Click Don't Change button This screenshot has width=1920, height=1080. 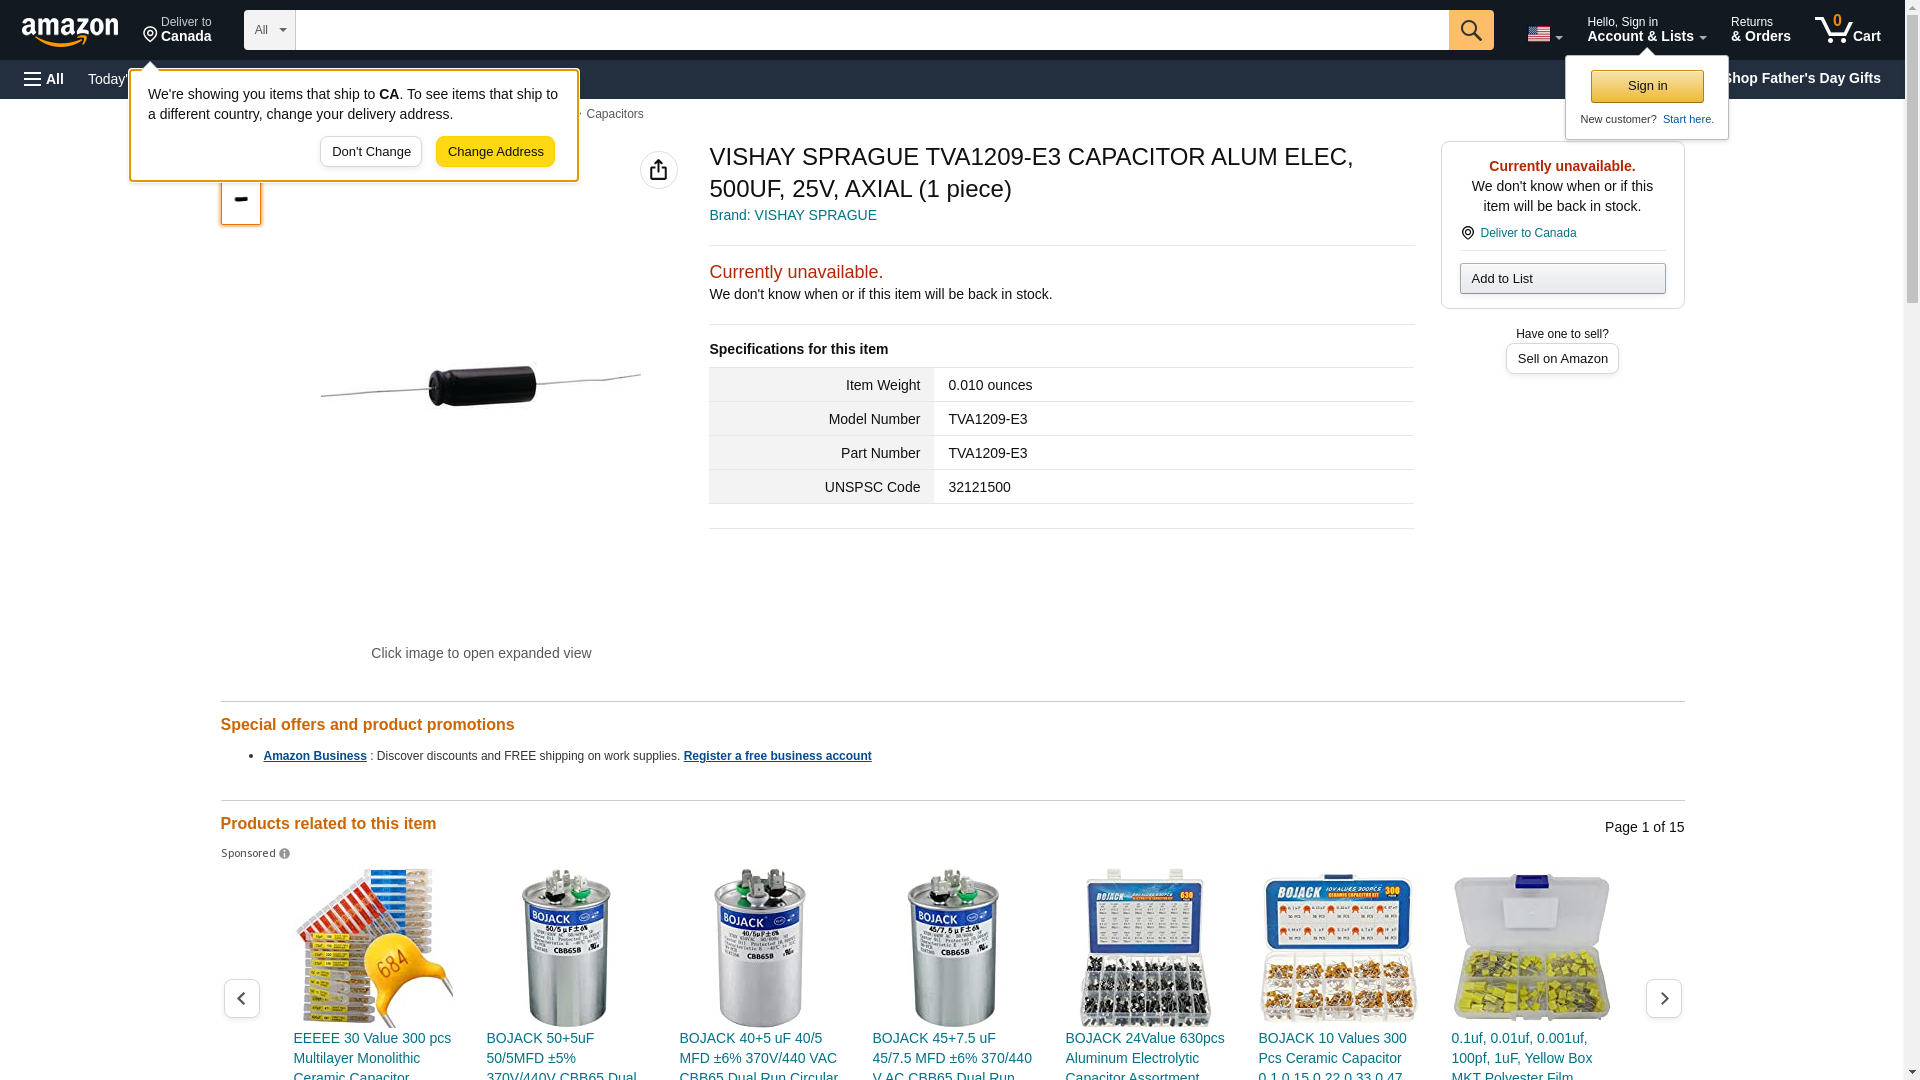point(371,152)
